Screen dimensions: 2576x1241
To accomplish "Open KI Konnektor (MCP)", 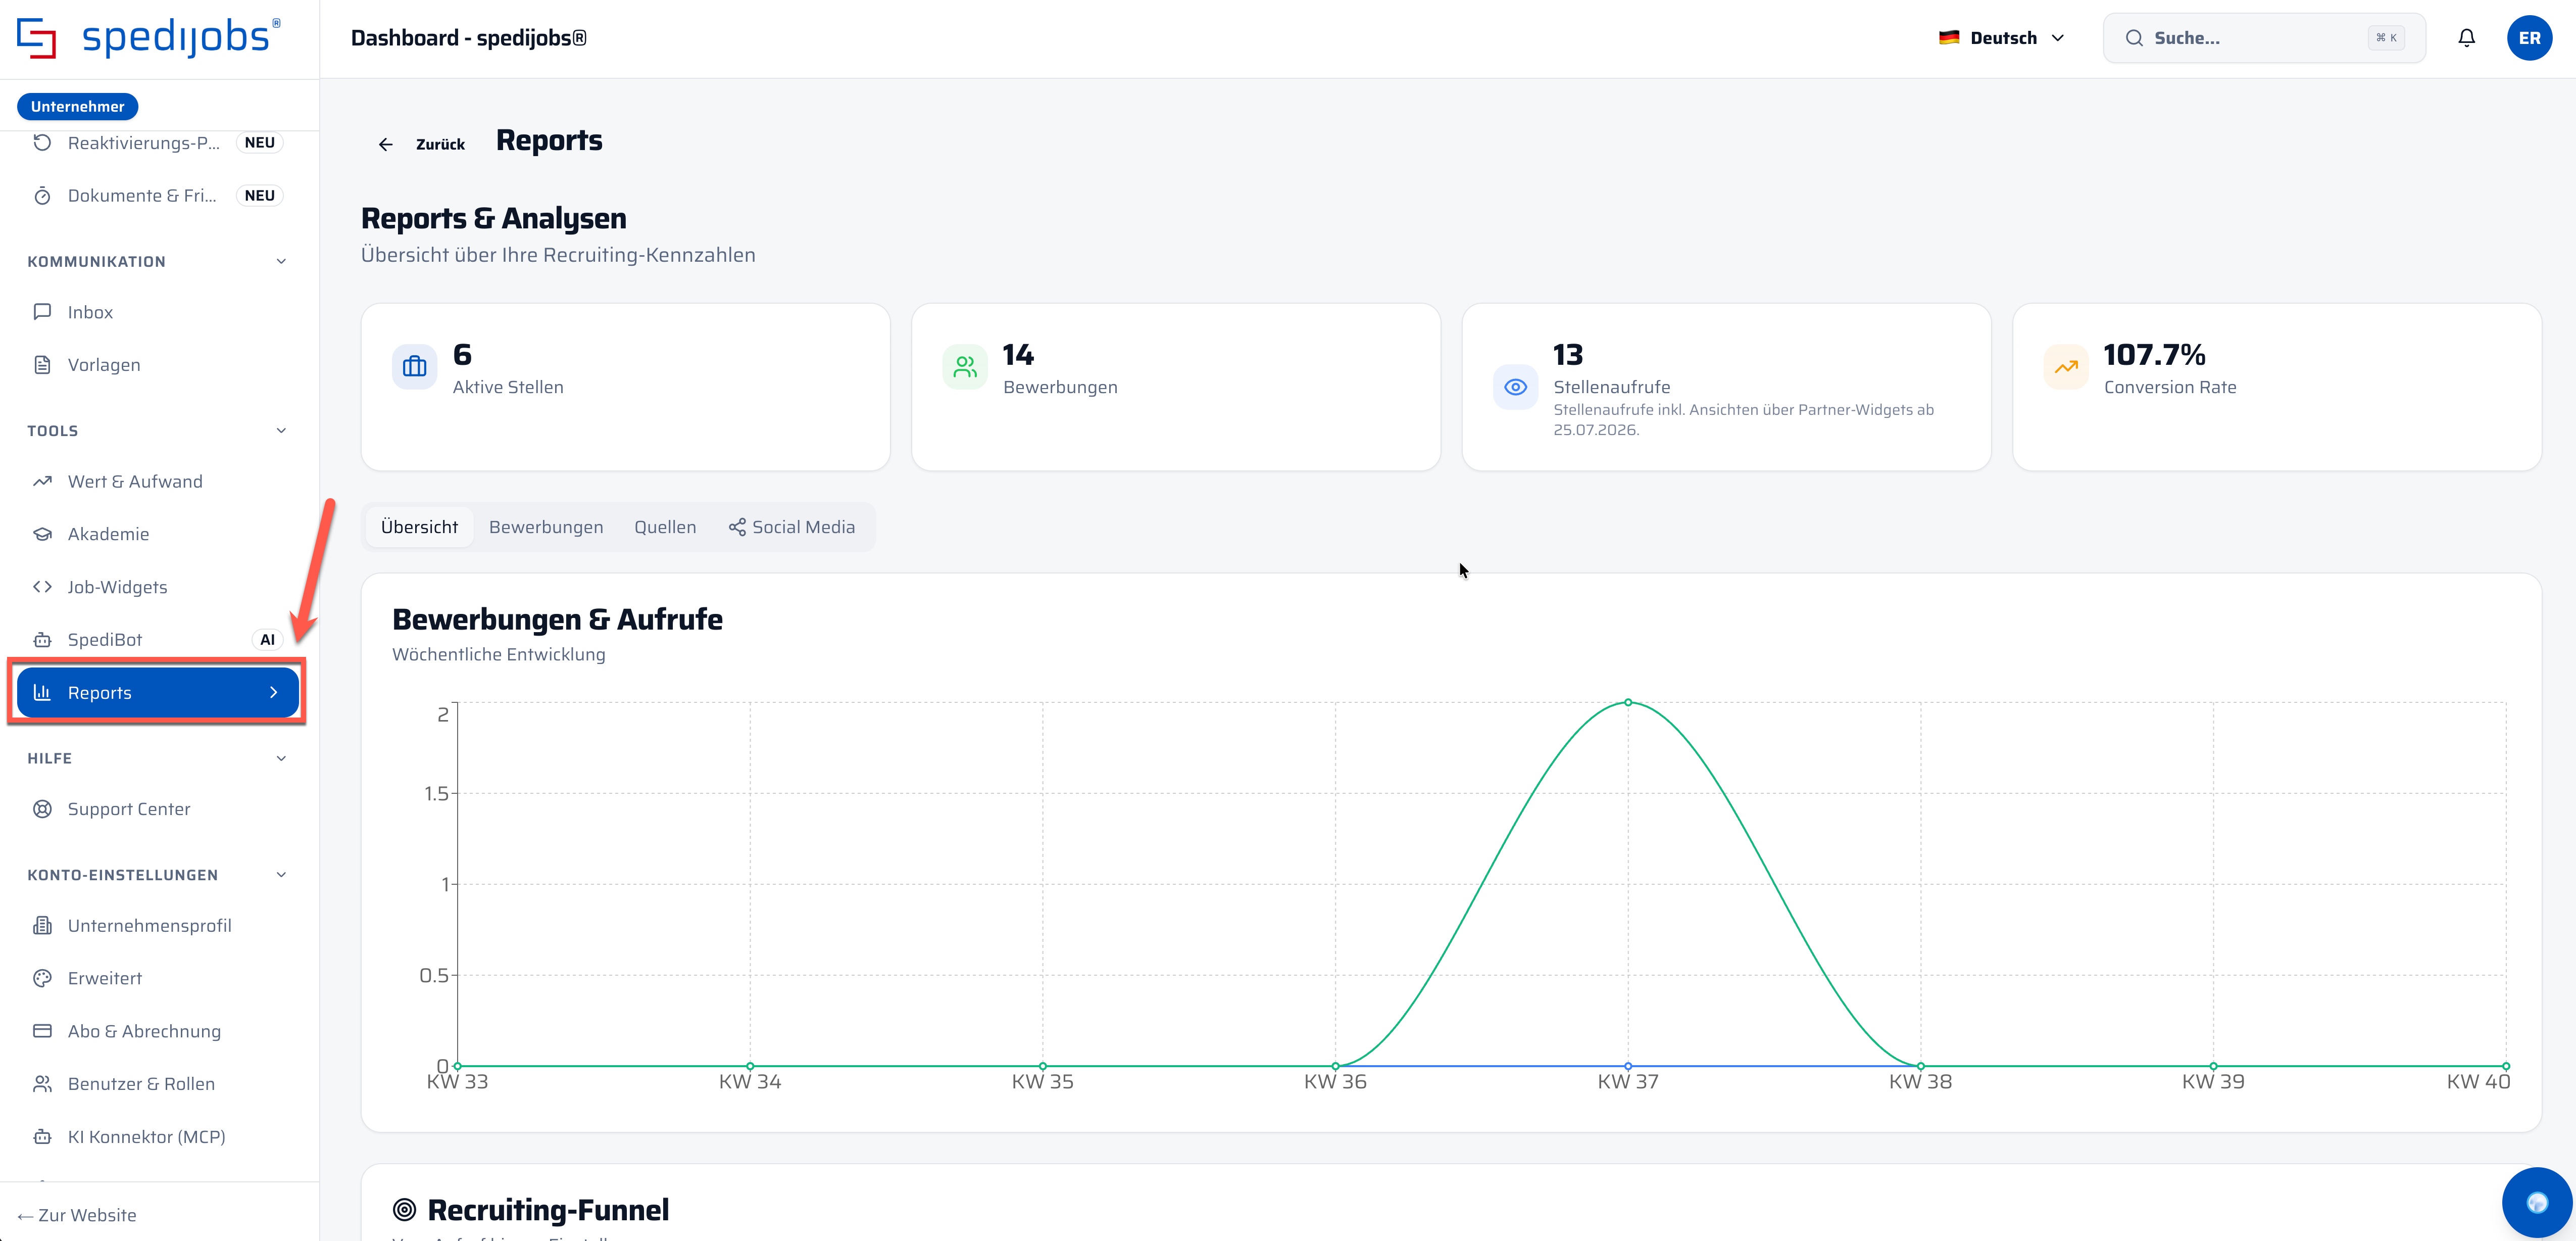I will pos(158,1137).
